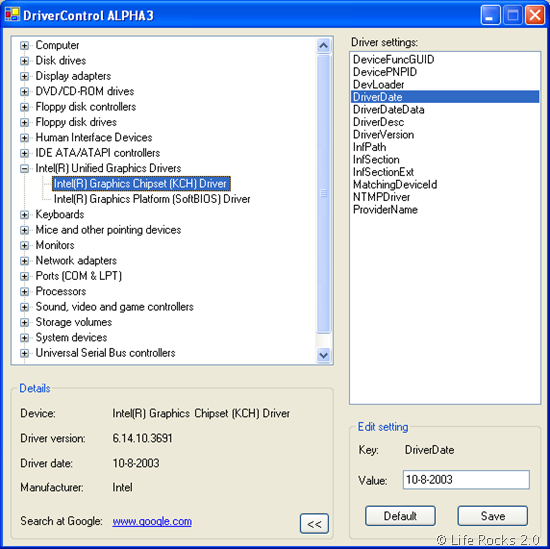
Task: Expand the Keyboards node
Action: (24, 215)
